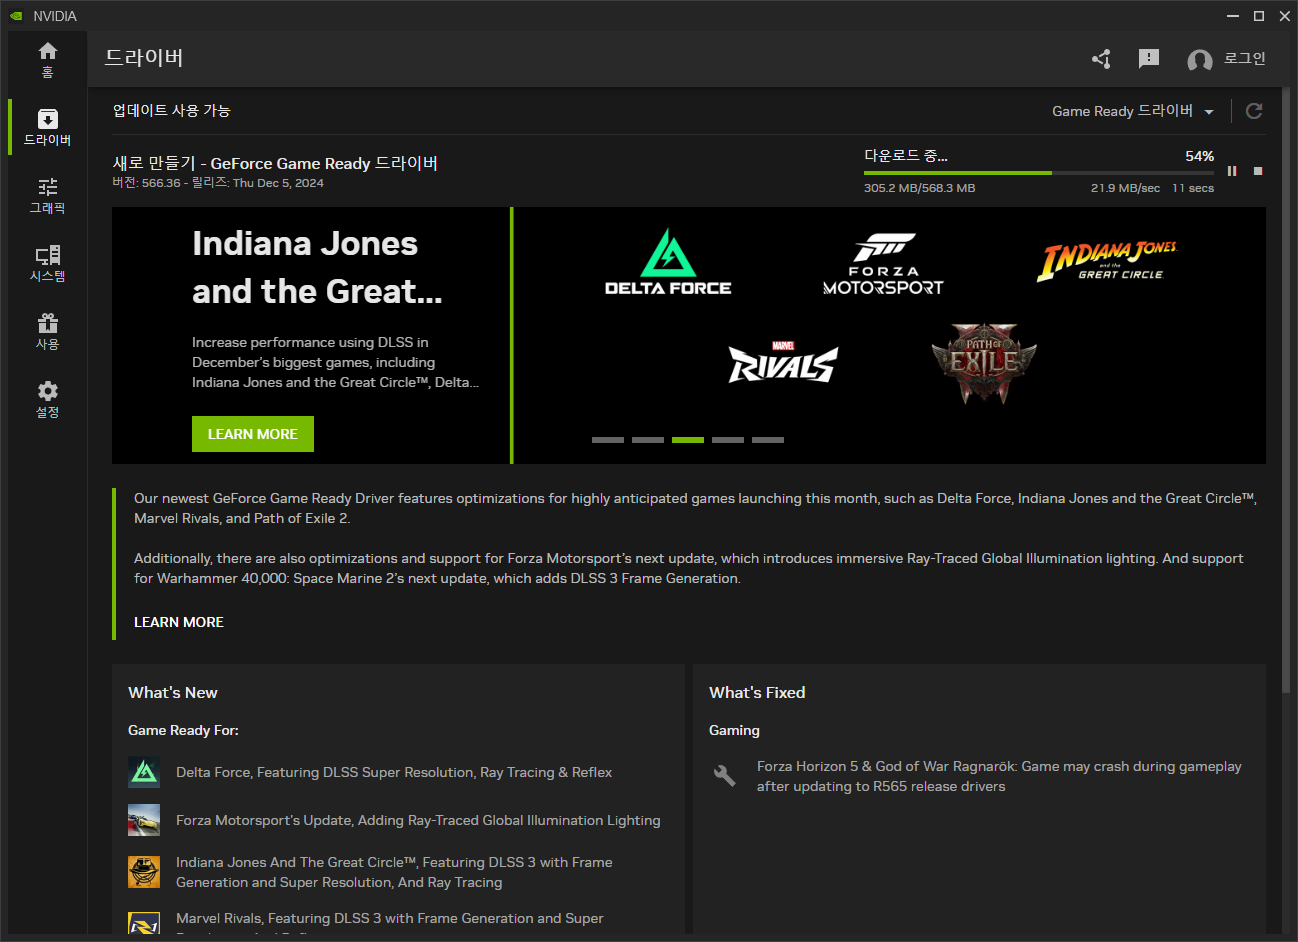Click the Path of Exile logo
The image size is (1298, 942).
984,363
